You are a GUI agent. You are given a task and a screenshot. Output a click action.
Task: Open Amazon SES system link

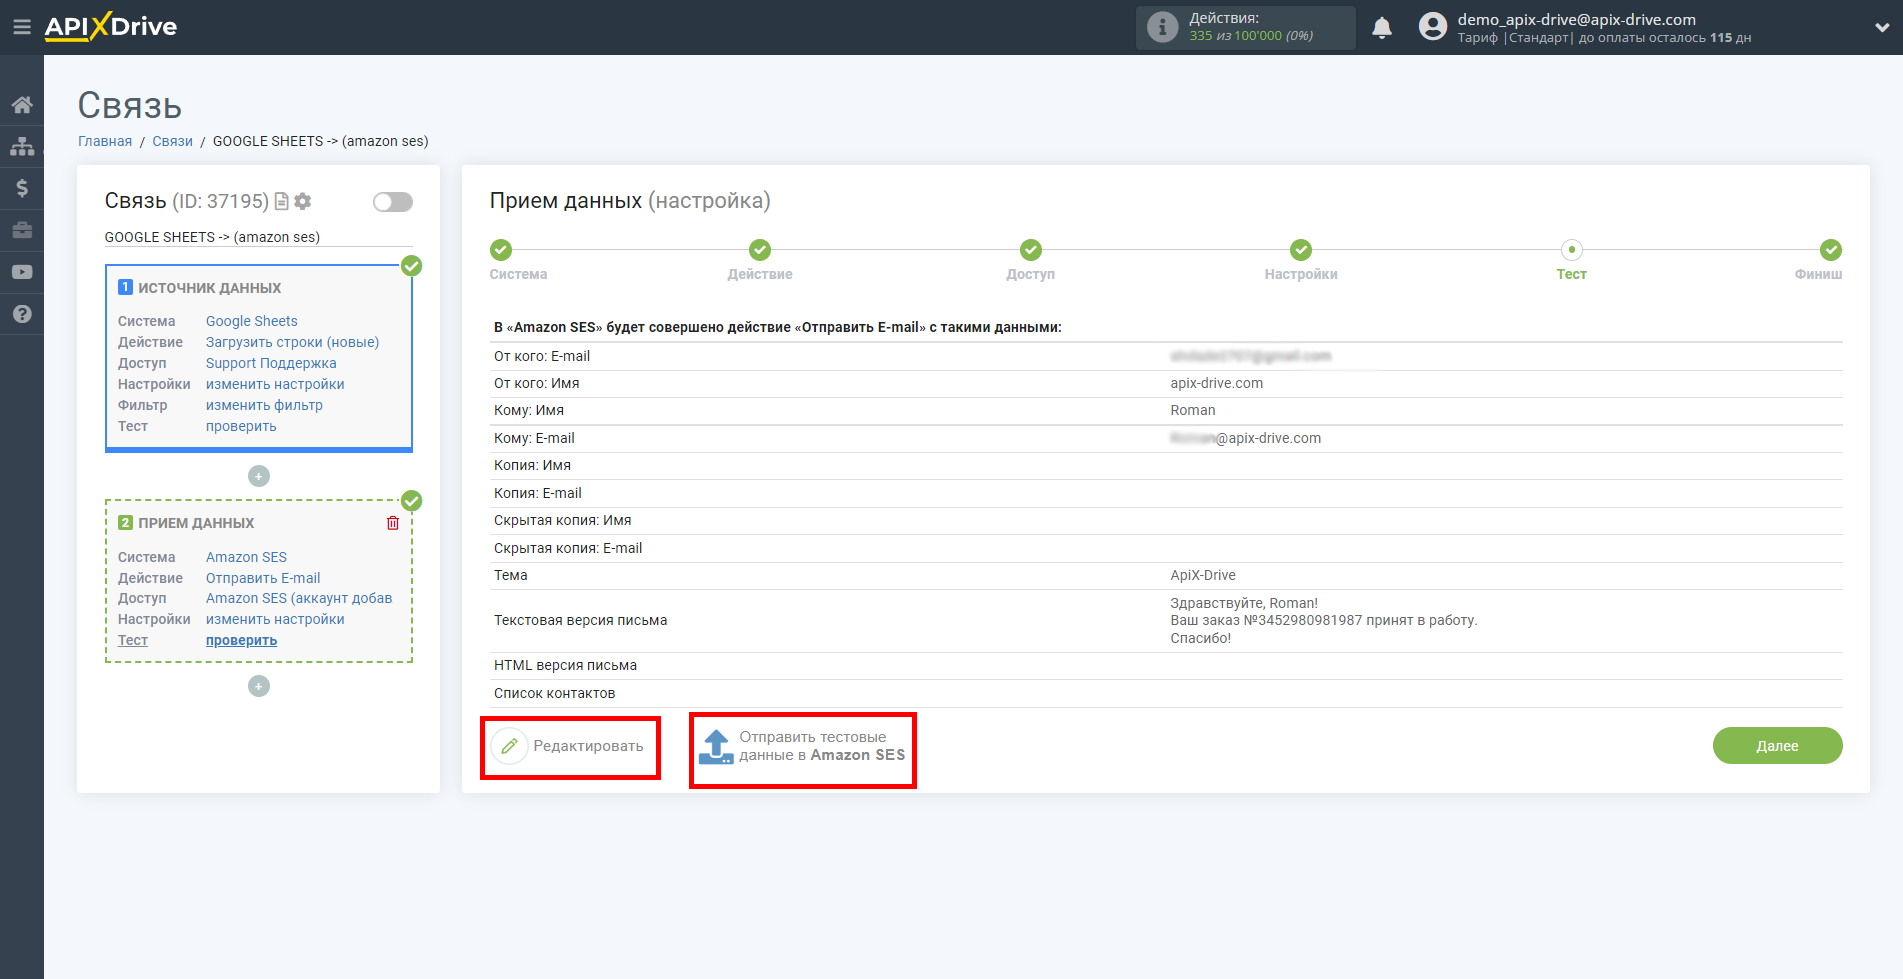pyautogui.click(x=246, y=557)
